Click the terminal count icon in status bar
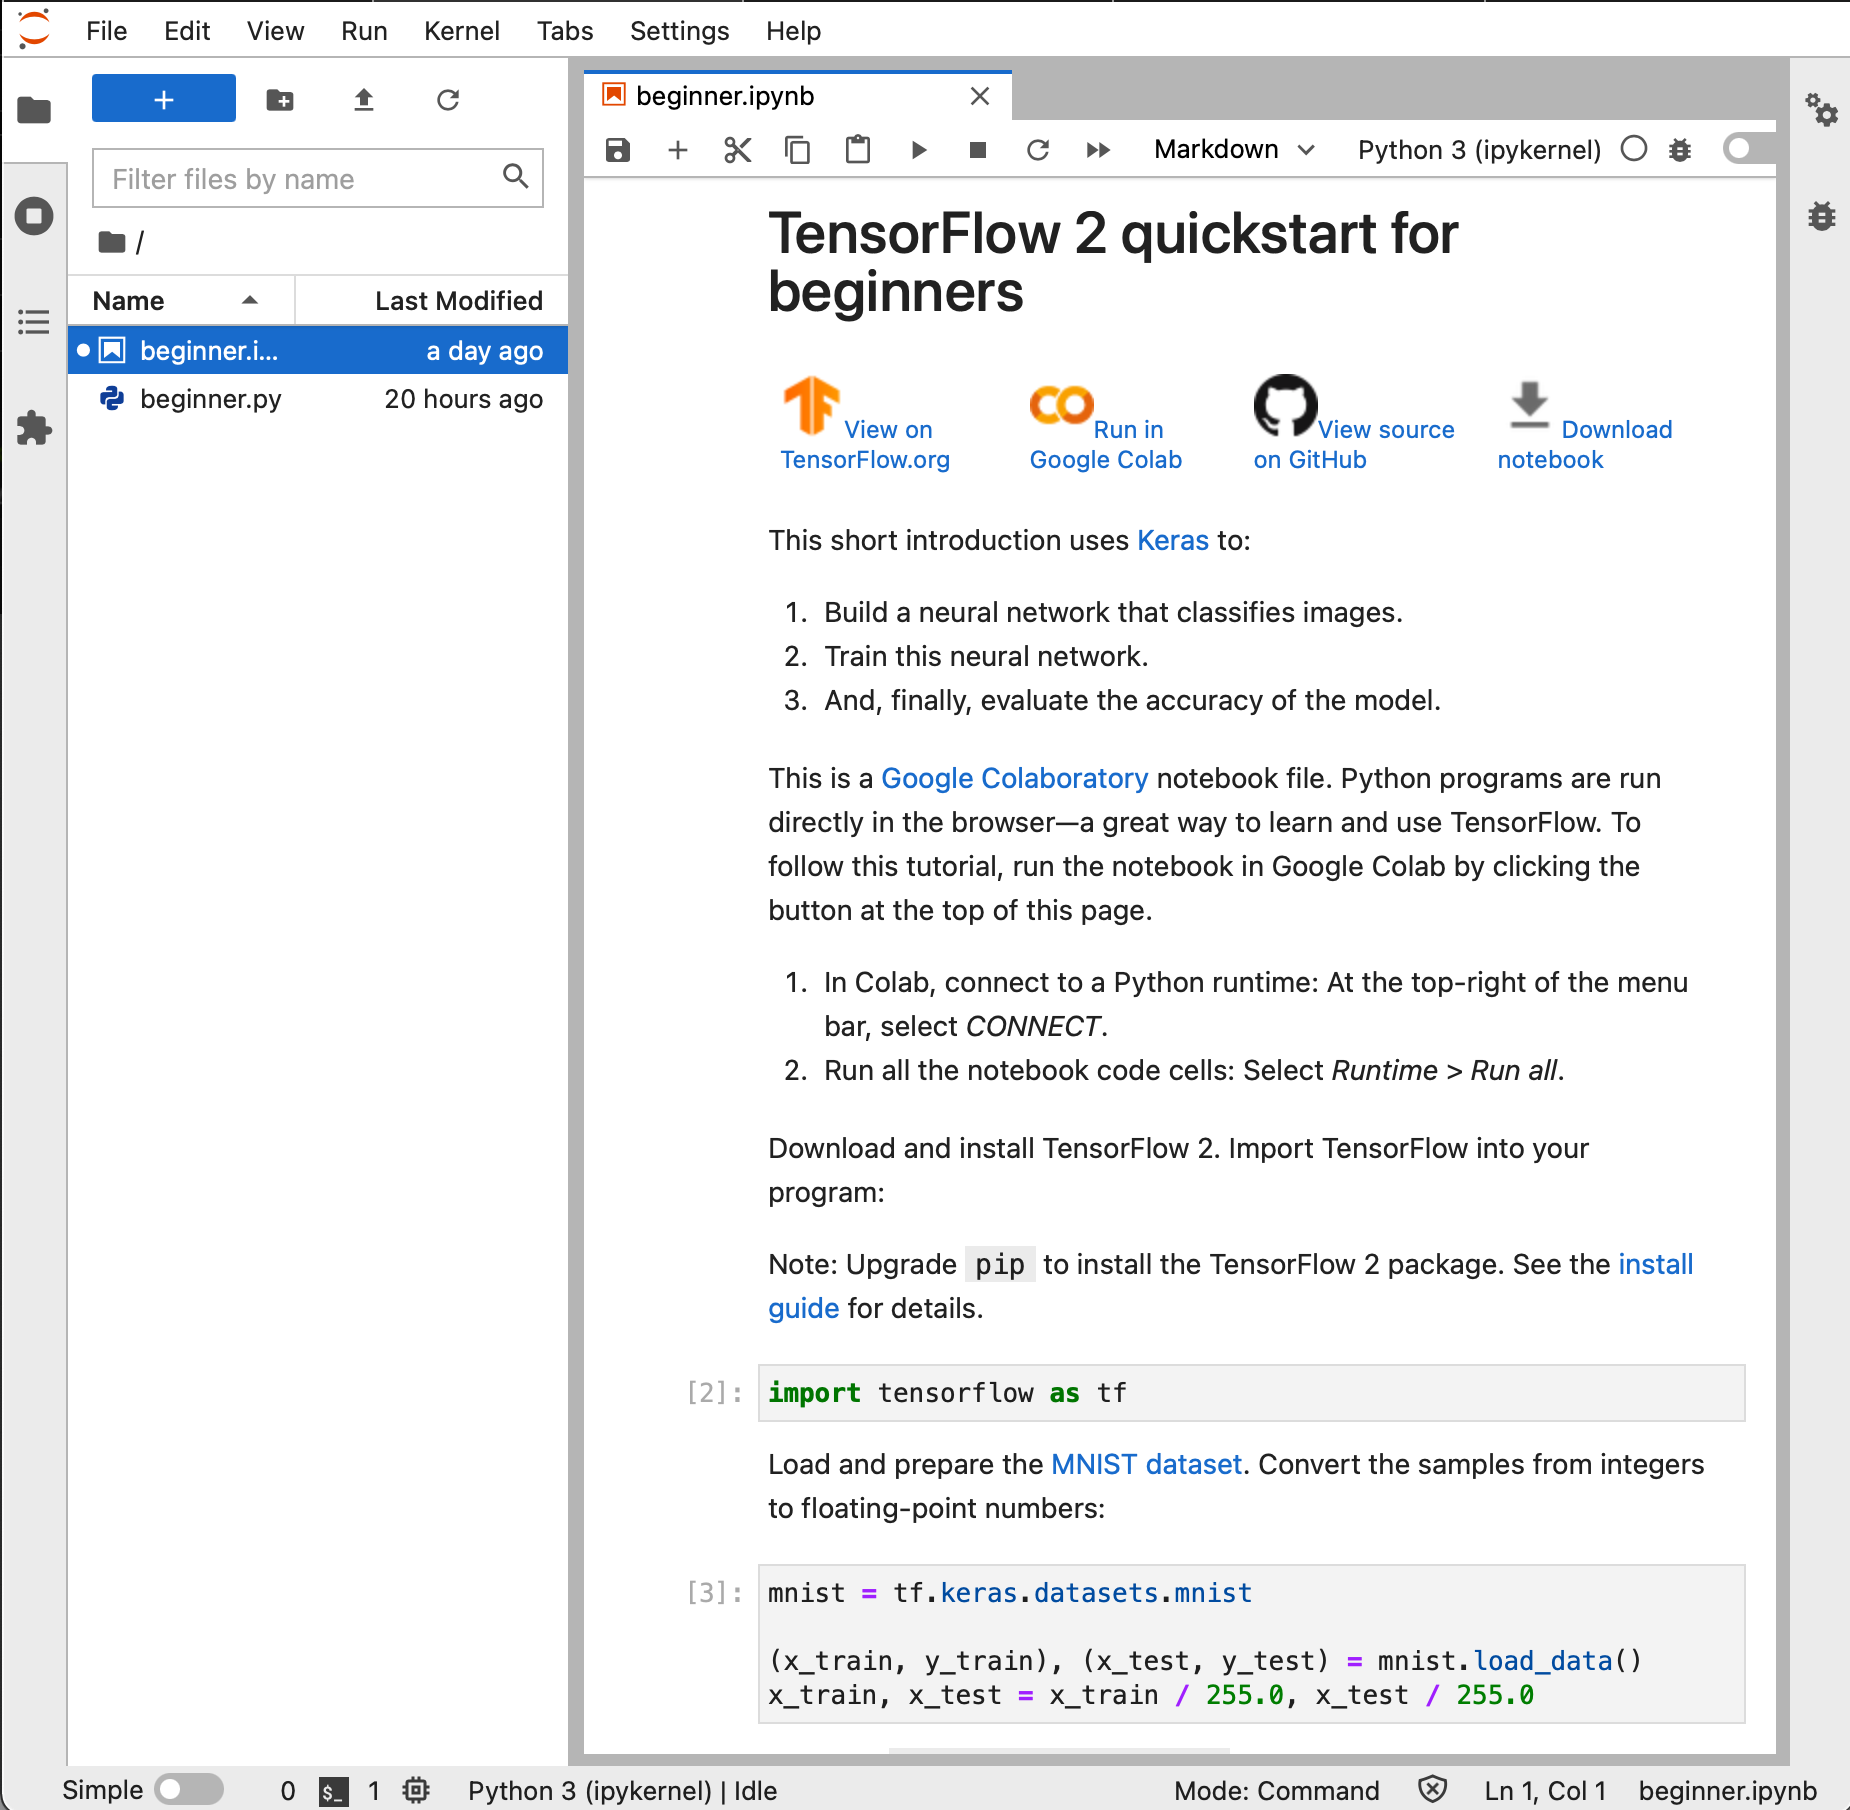Image resolution: width=1850 pixels, height=1810 pixels. click(x=333, y=1791)
